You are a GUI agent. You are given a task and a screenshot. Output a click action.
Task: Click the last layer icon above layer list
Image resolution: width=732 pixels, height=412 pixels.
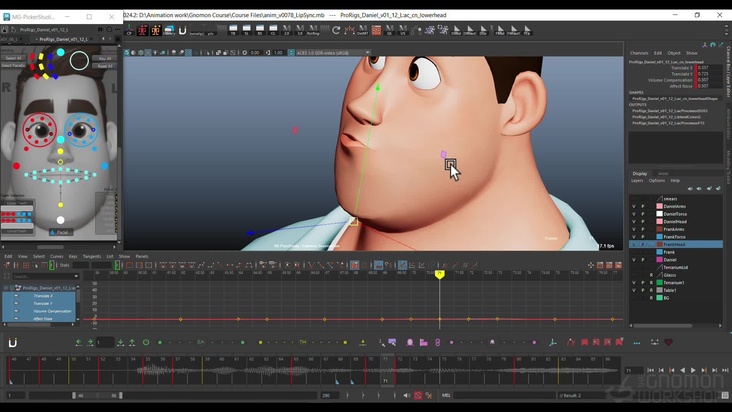718,189
